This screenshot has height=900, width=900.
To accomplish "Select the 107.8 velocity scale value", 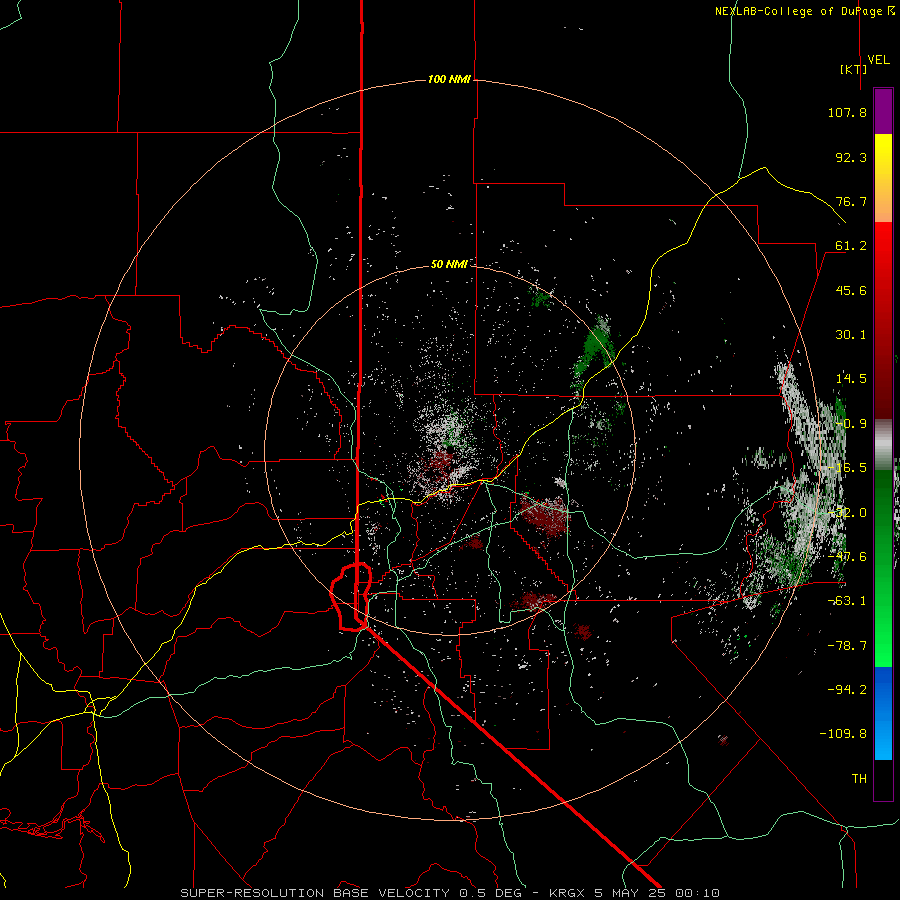I will (x=847, y=112).
